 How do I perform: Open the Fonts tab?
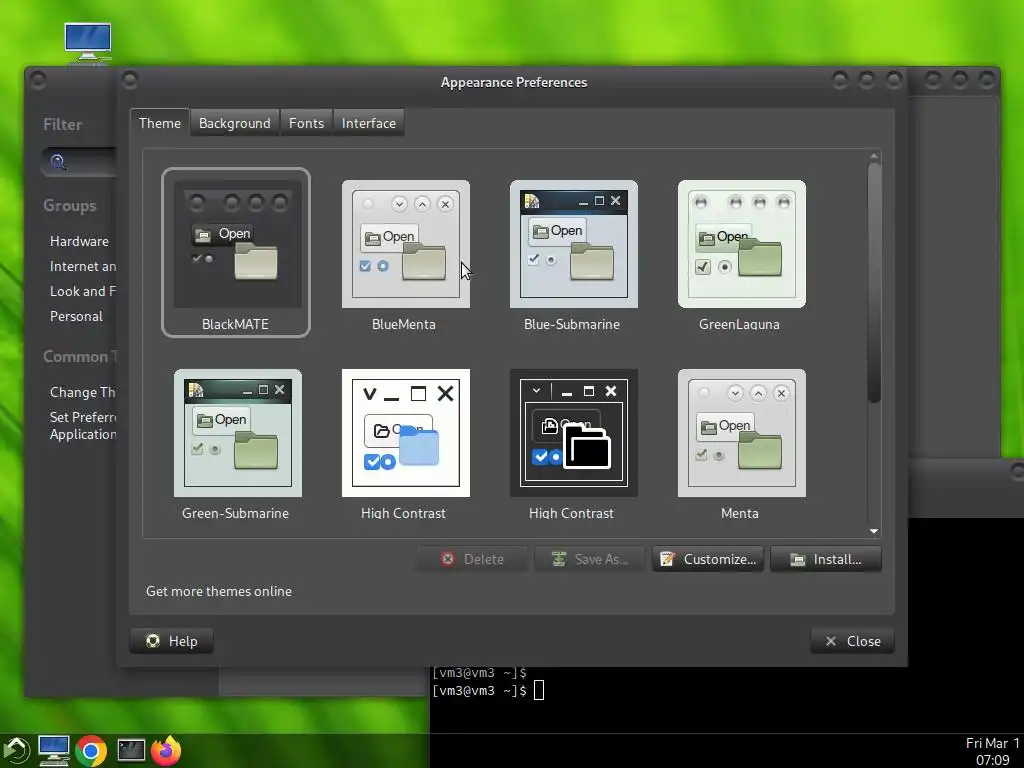(x=306, y=123)
